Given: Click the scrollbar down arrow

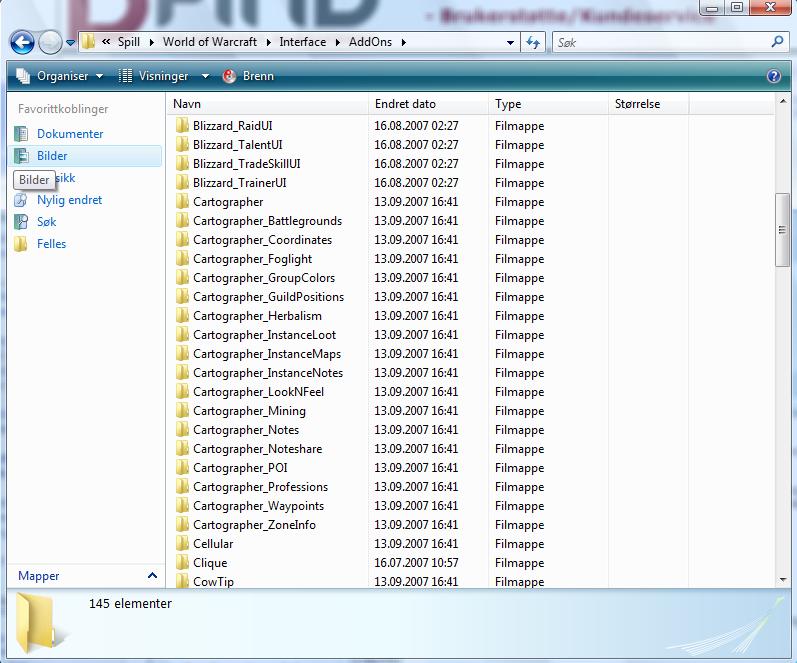Looking at the screenshot, I should (x=783, y=580).
